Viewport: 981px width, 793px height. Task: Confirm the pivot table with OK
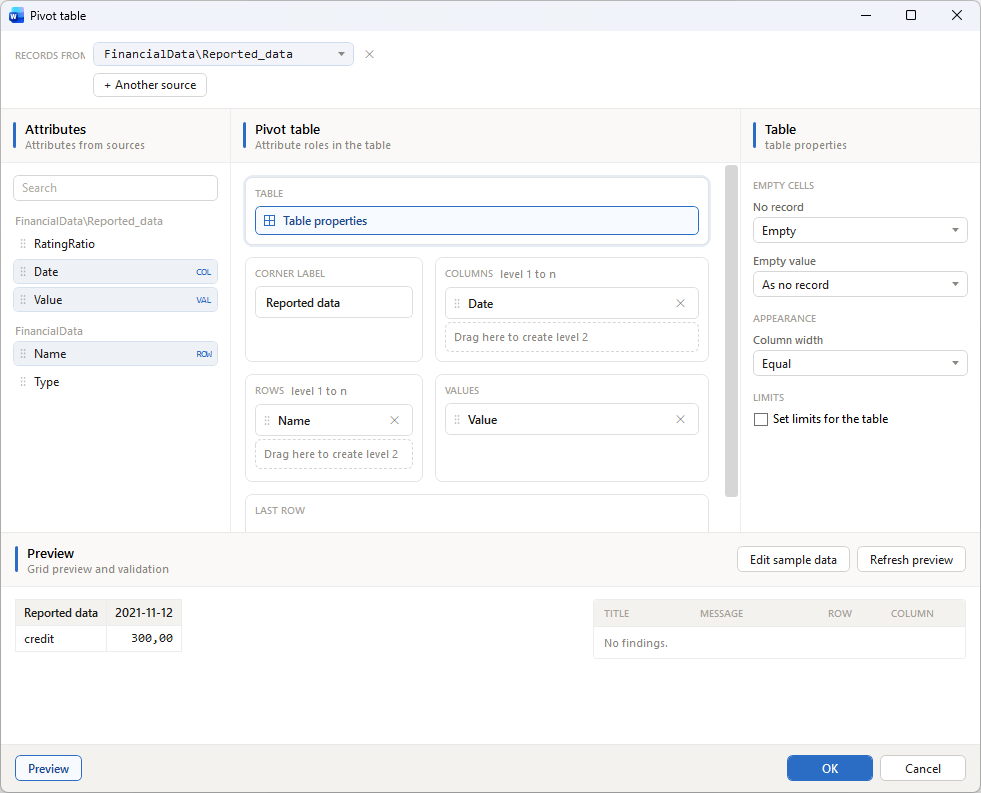pos(830,769)
